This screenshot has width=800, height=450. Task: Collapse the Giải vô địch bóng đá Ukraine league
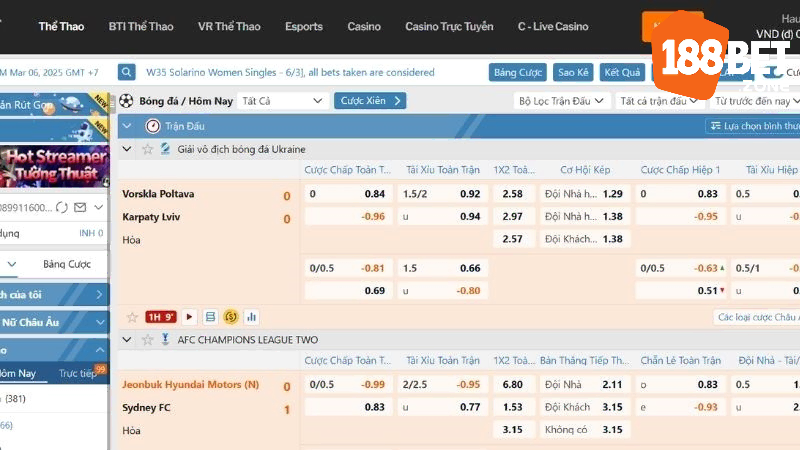[x=127, y=149]
